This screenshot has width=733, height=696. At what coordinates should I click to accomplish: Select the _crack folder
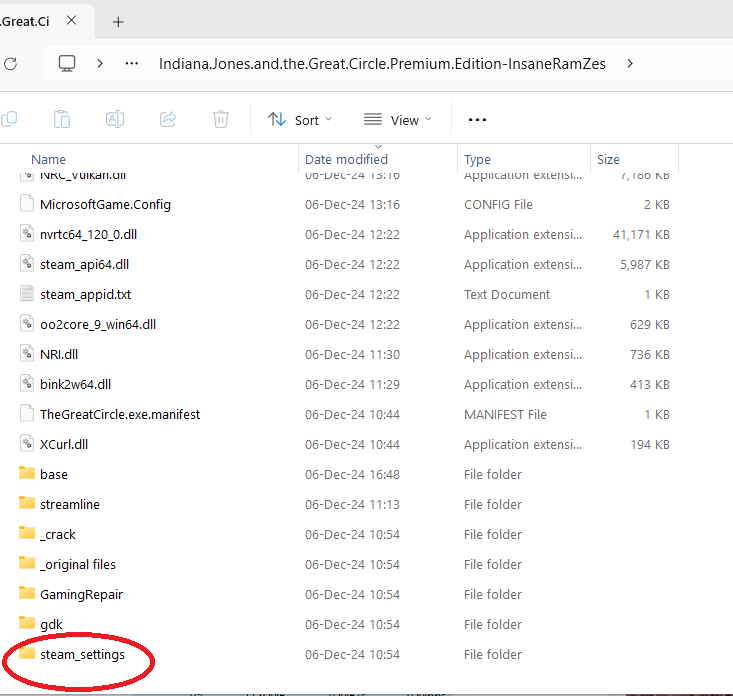coord(58,534)
